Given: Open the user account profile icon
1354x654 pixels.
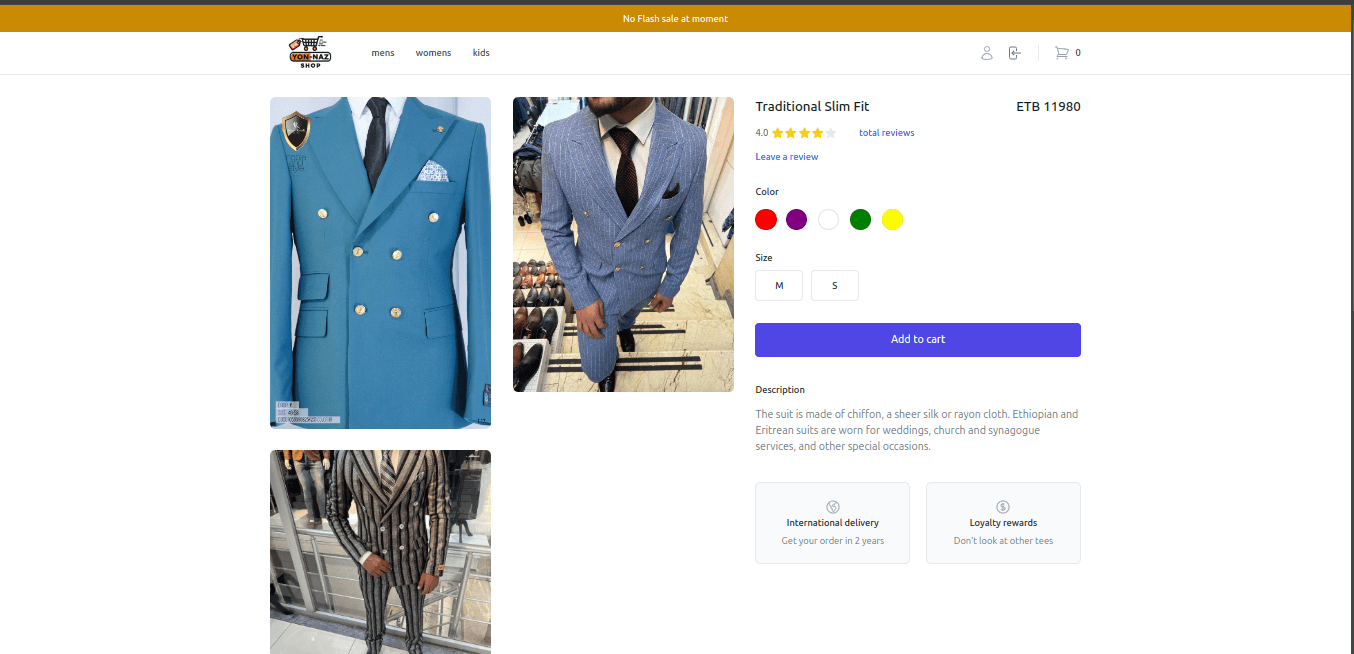Looking at the screenshot, I should (x=986, y=53).
